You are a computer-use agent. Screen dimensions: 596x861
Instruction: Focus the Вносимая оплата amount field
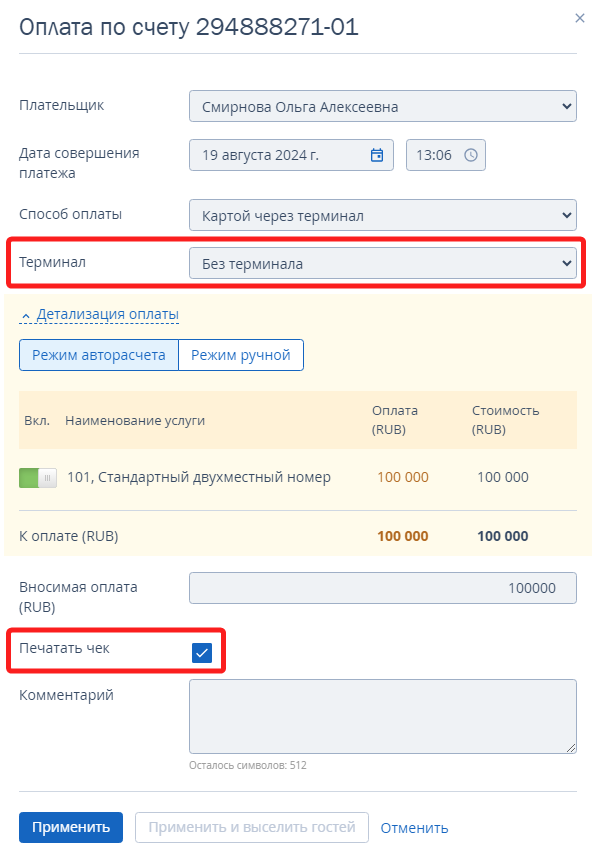pos(383,588)
